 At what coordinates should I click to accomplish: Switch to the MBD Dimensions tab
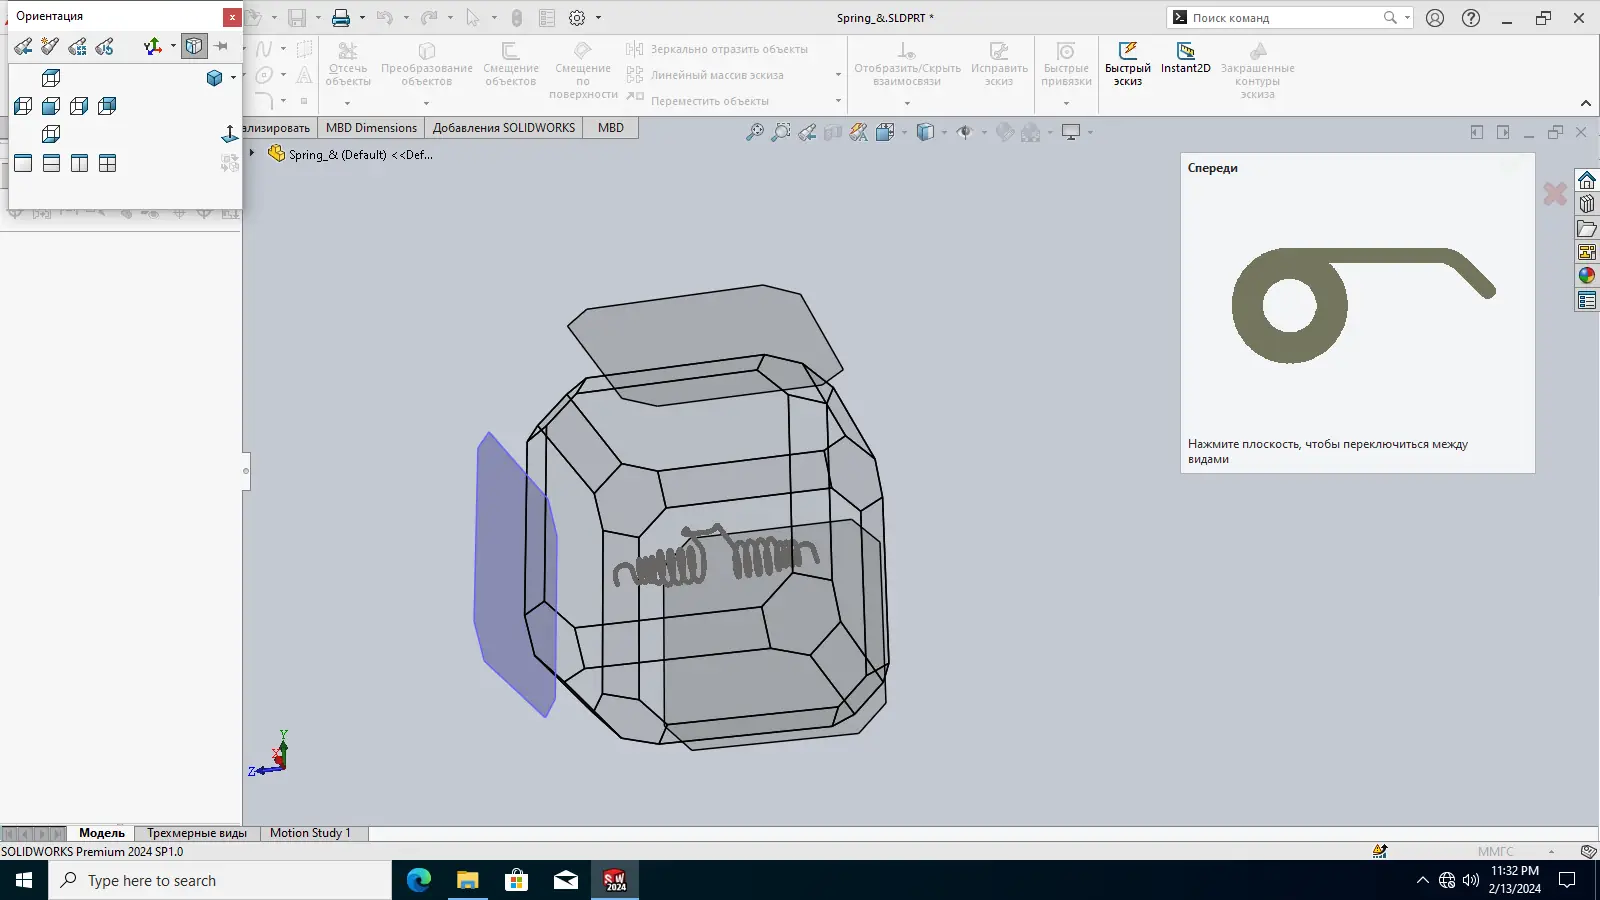[x=371, y=128]
